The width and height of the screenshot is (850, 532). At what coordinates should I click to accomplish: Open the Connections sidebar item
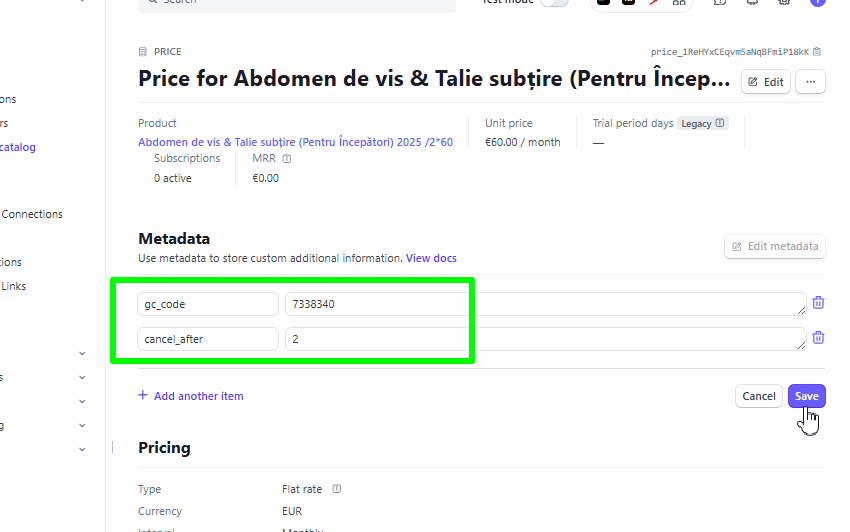[x=32, y=214]
